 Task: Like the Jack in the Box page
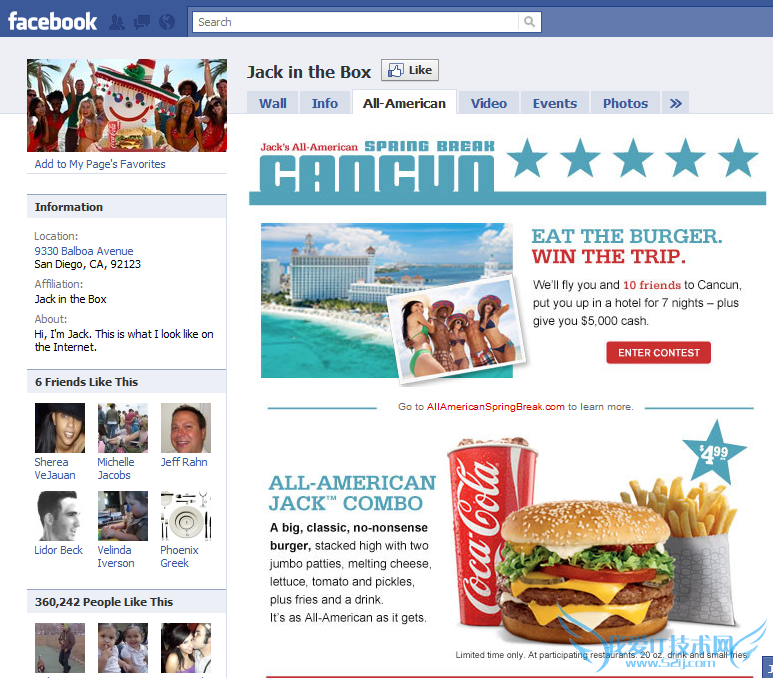410,70
